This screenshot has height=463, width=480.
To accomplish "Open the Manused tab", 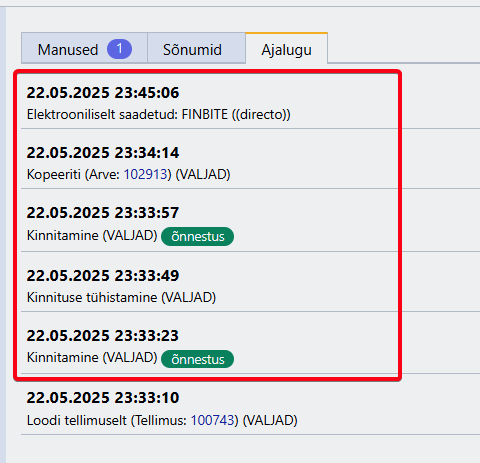I will tap(84, 48).
